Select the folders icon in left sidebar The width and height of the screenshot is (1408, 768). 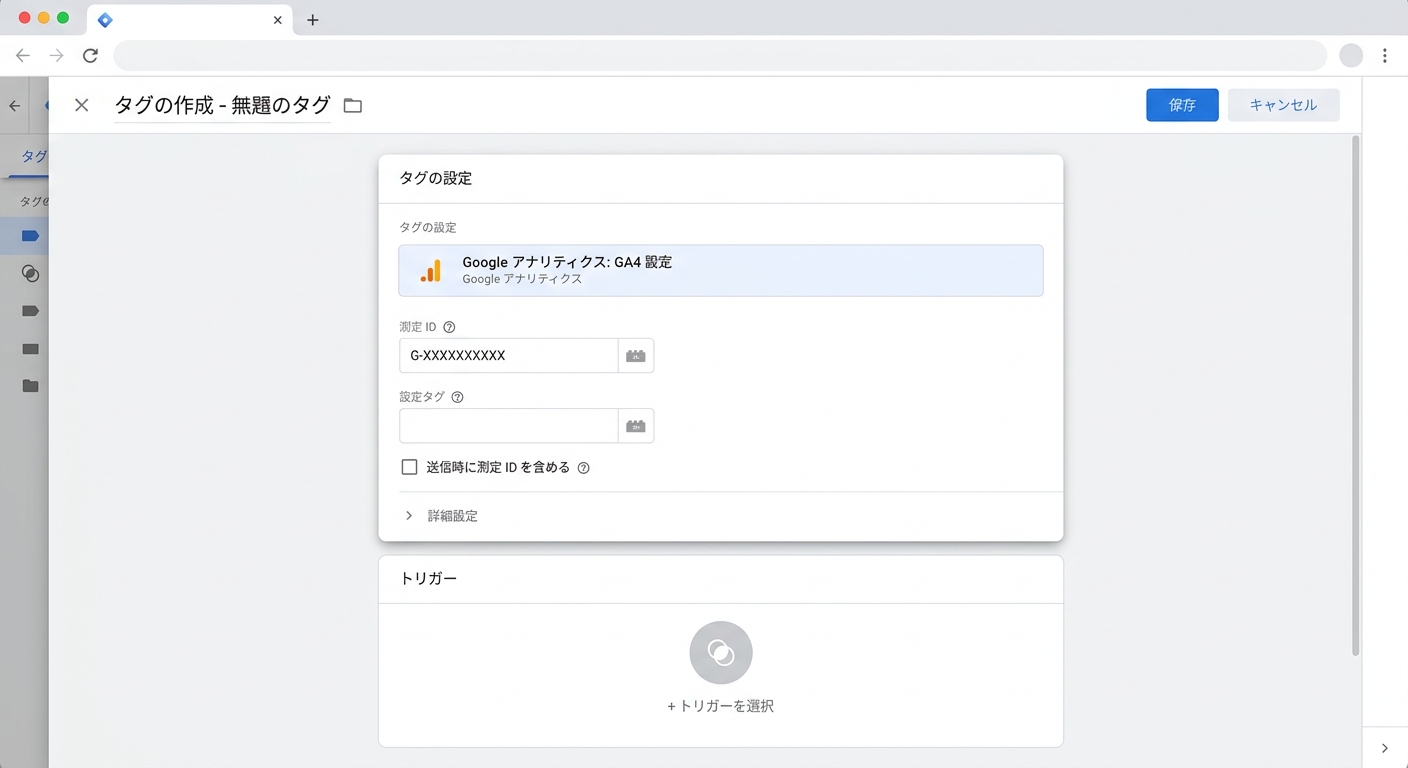31,386
